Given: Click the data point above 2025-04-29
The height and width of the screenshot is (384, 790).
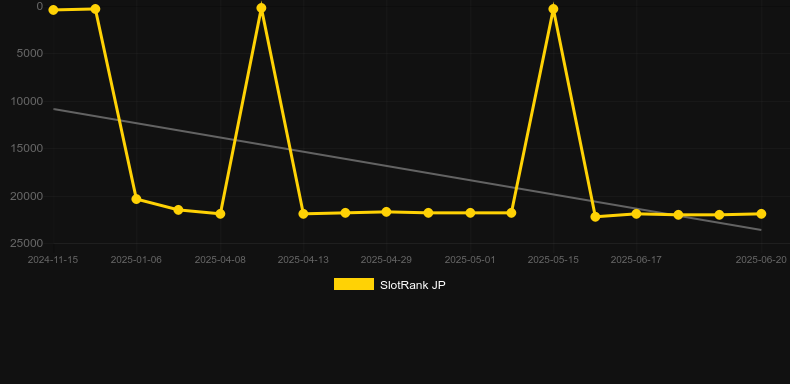Looking at the screenshot, I should coord(386,212).
